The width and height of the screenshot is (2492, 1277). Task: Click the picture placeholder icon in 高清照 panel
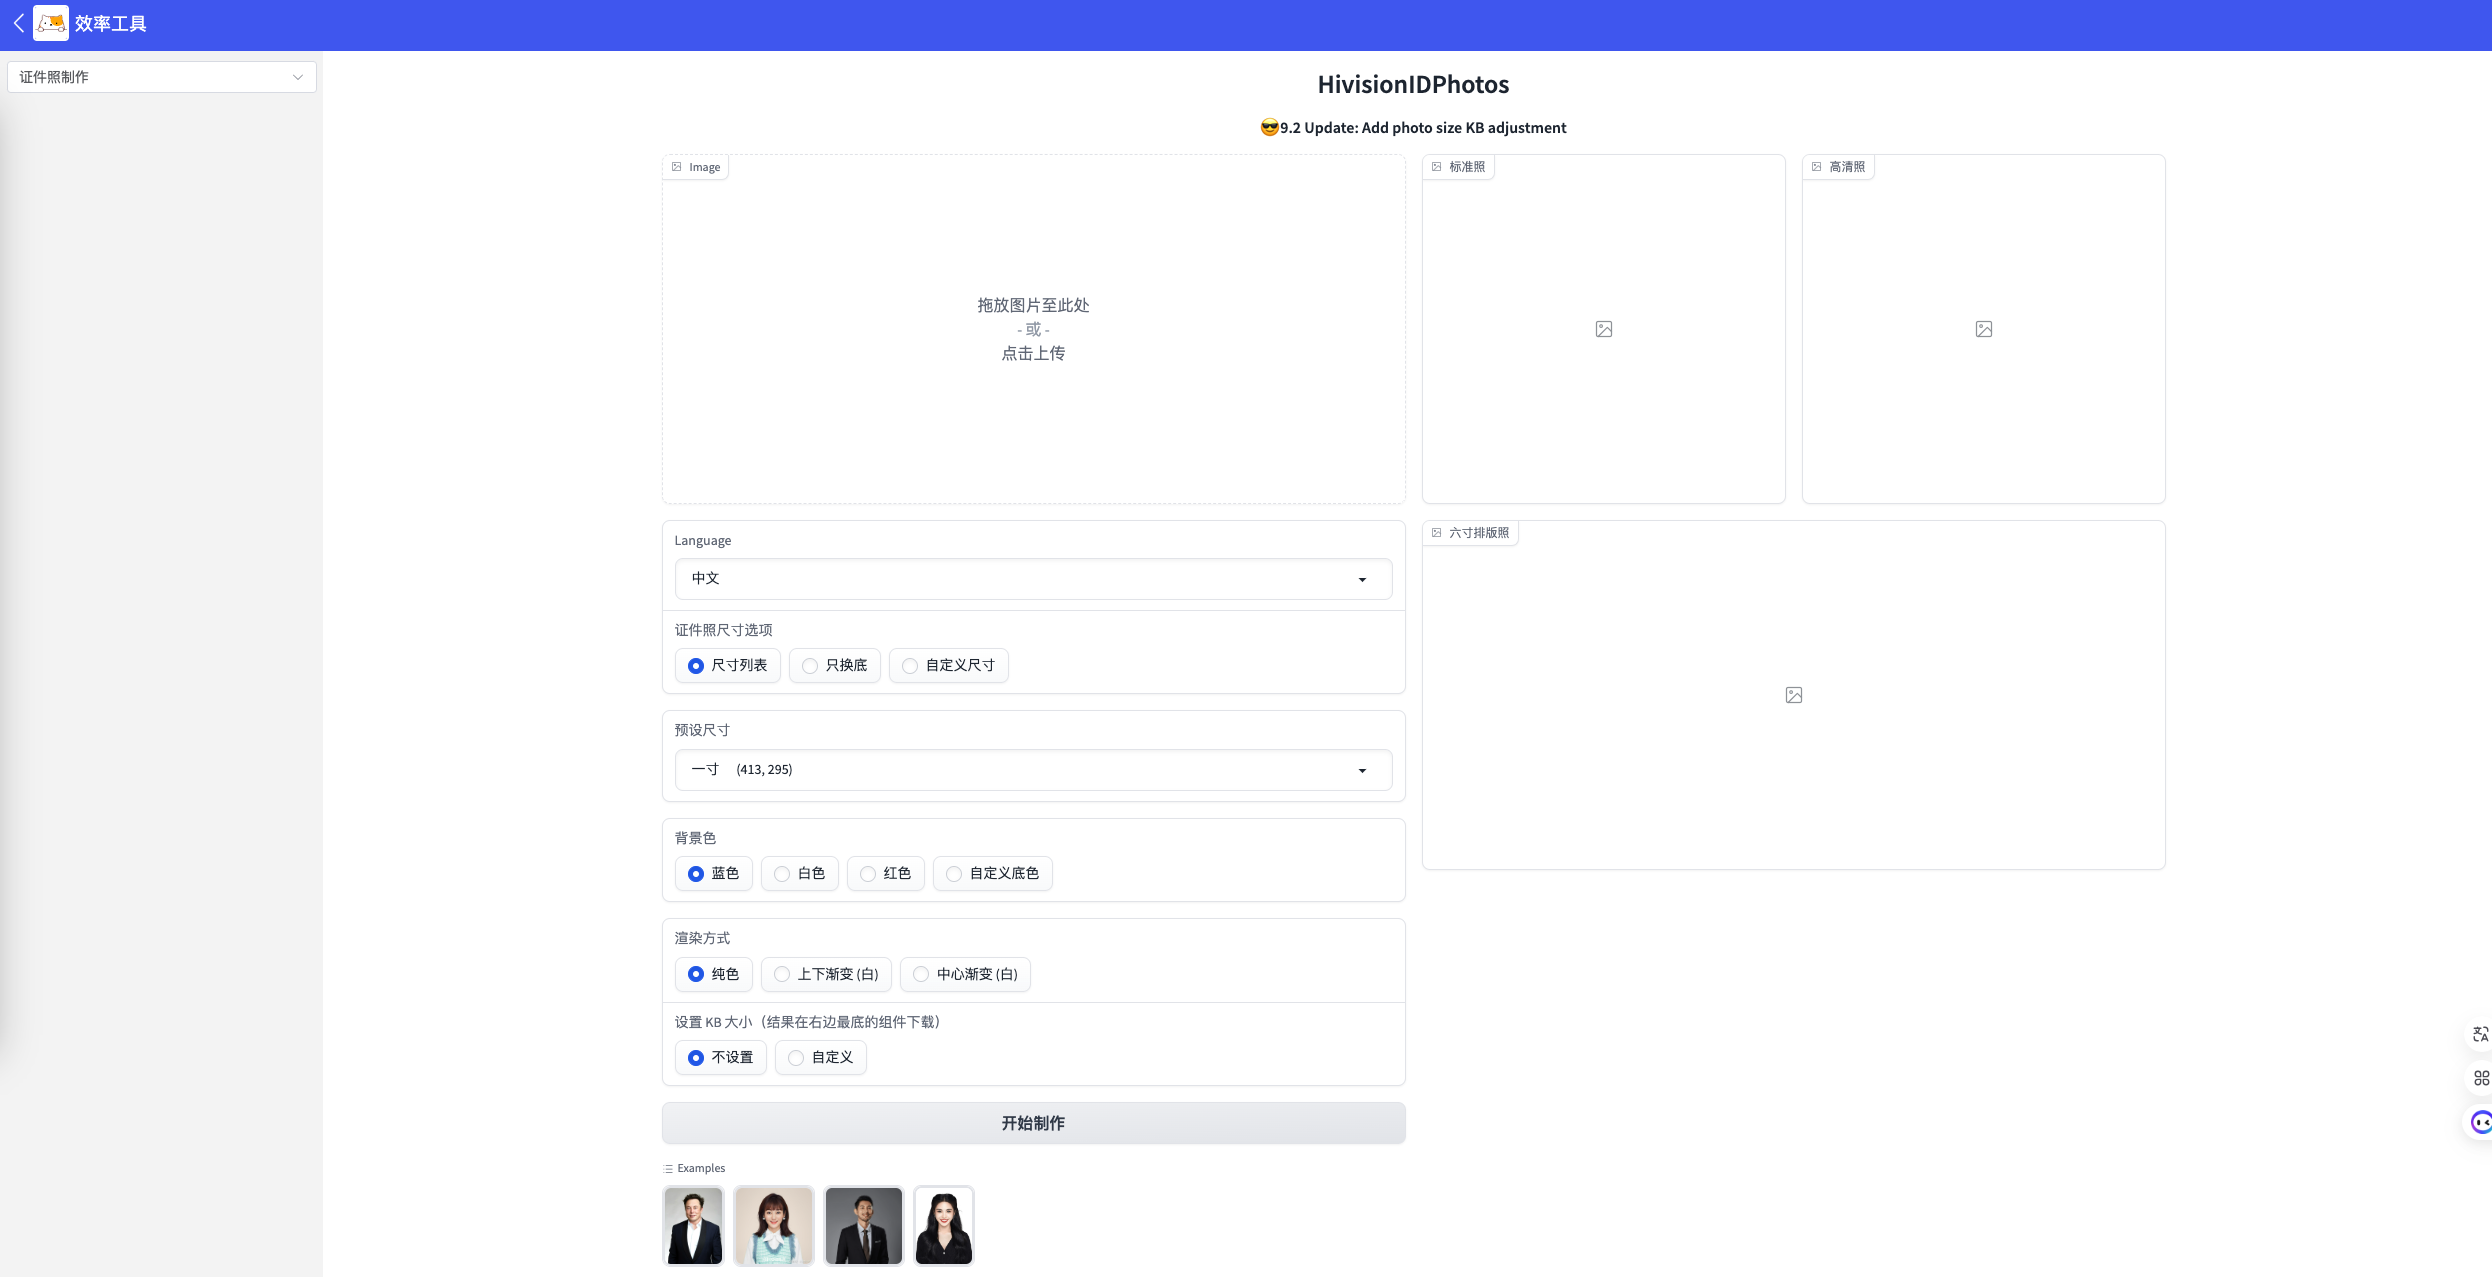click(1983, 328)
